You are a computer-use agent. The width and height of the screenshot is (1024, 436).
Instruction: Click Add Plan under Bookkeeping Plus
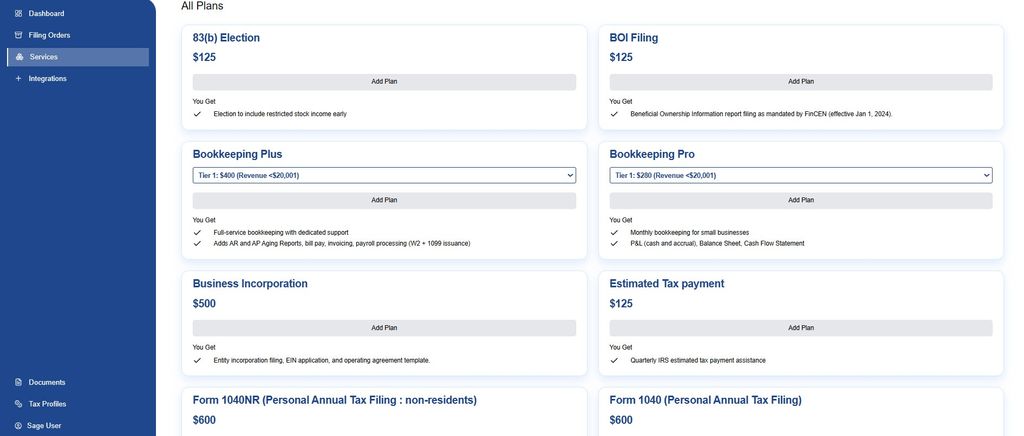(x=384, y=200)
